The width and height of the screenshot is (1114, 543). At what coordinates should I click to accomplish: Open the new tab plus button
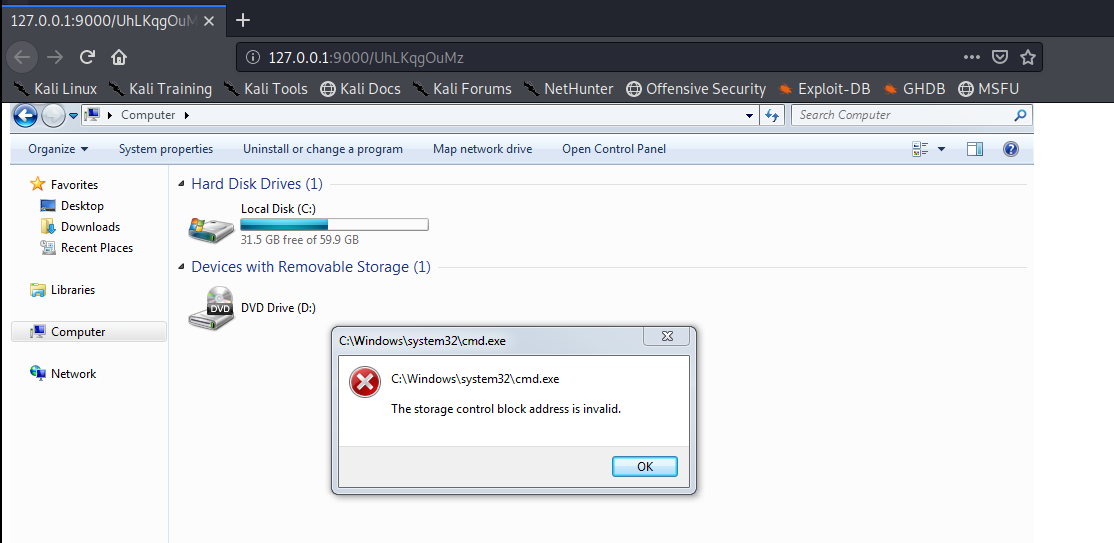[x=243, y=20]
